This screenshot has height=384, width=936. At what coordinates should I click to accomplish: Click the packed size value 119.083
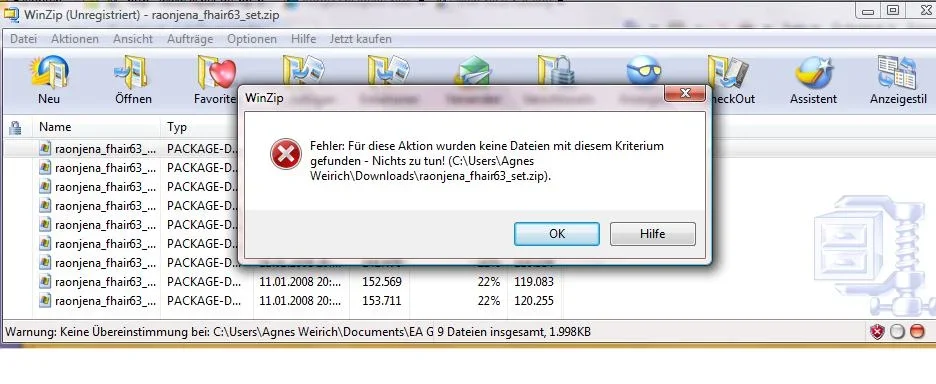click(534, 281)
